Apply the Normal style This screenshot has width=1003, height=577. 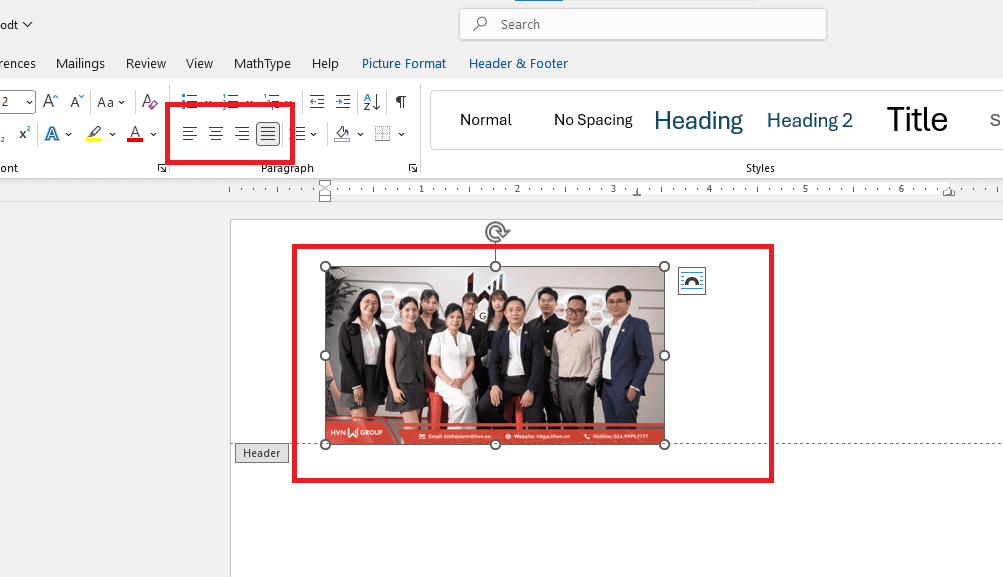coord(486,120)
